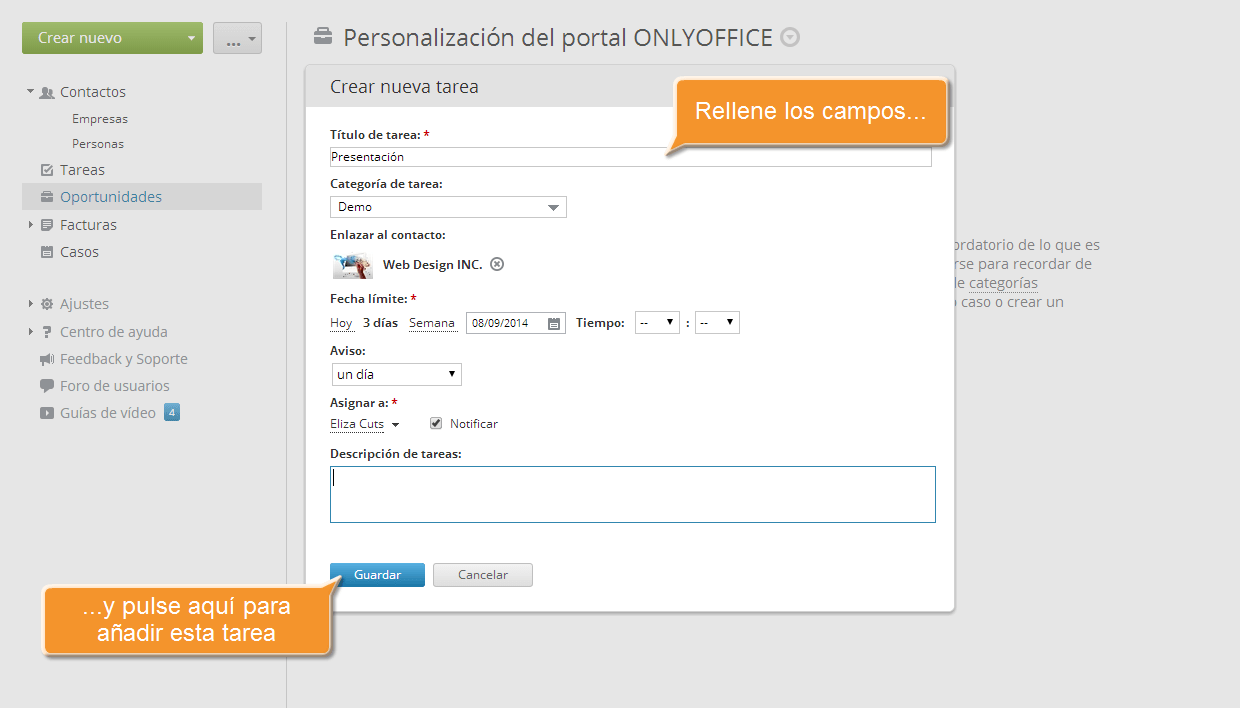This screenshot has width=1240, height=708.
Task: Click the Centro de ayuda question icon
Action: coord(46,332)
